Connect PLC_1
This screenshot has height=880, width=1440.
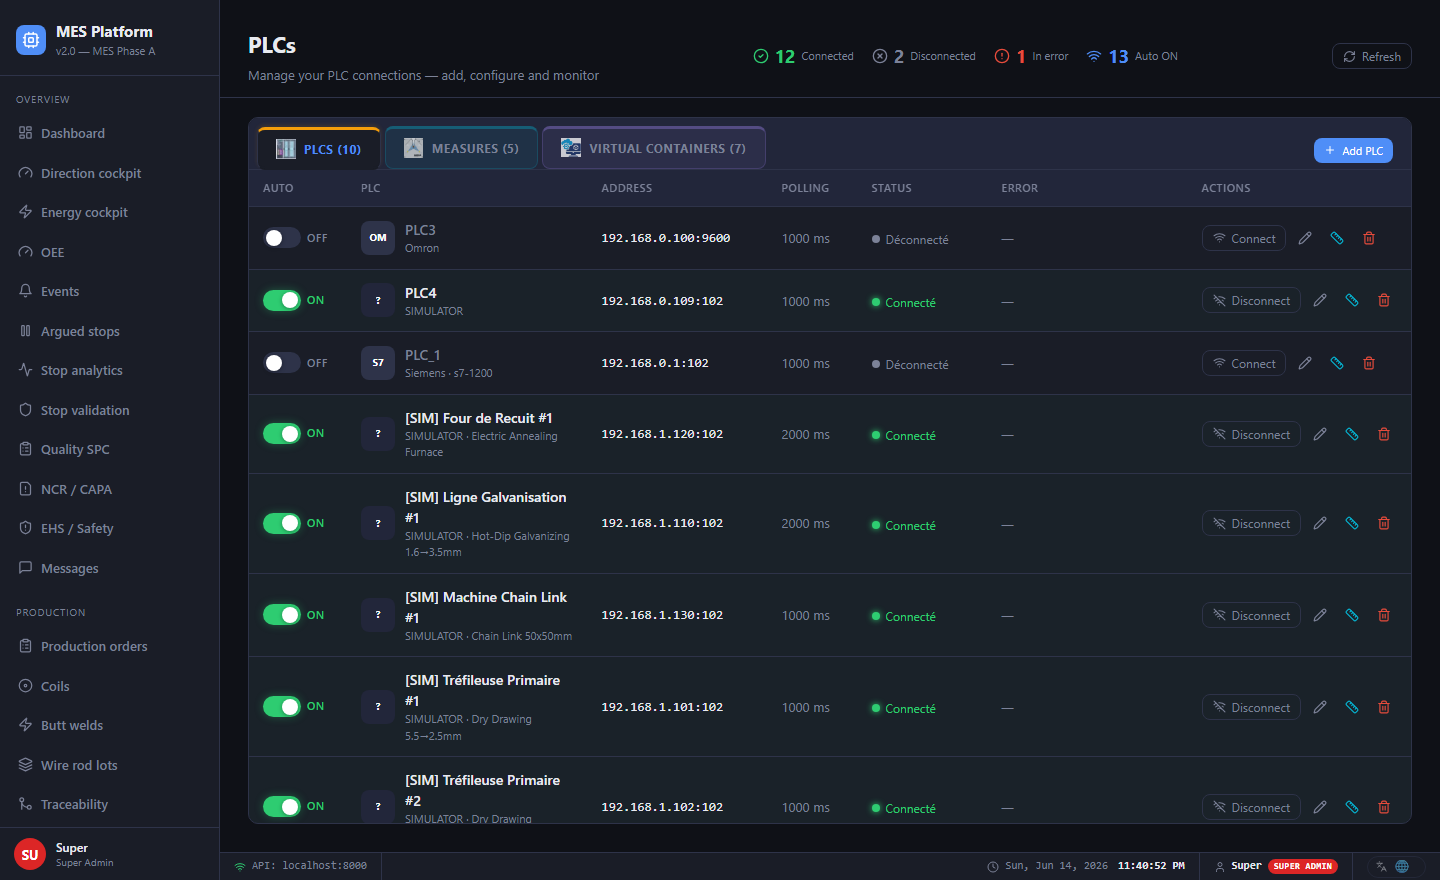click(1244, 363)
